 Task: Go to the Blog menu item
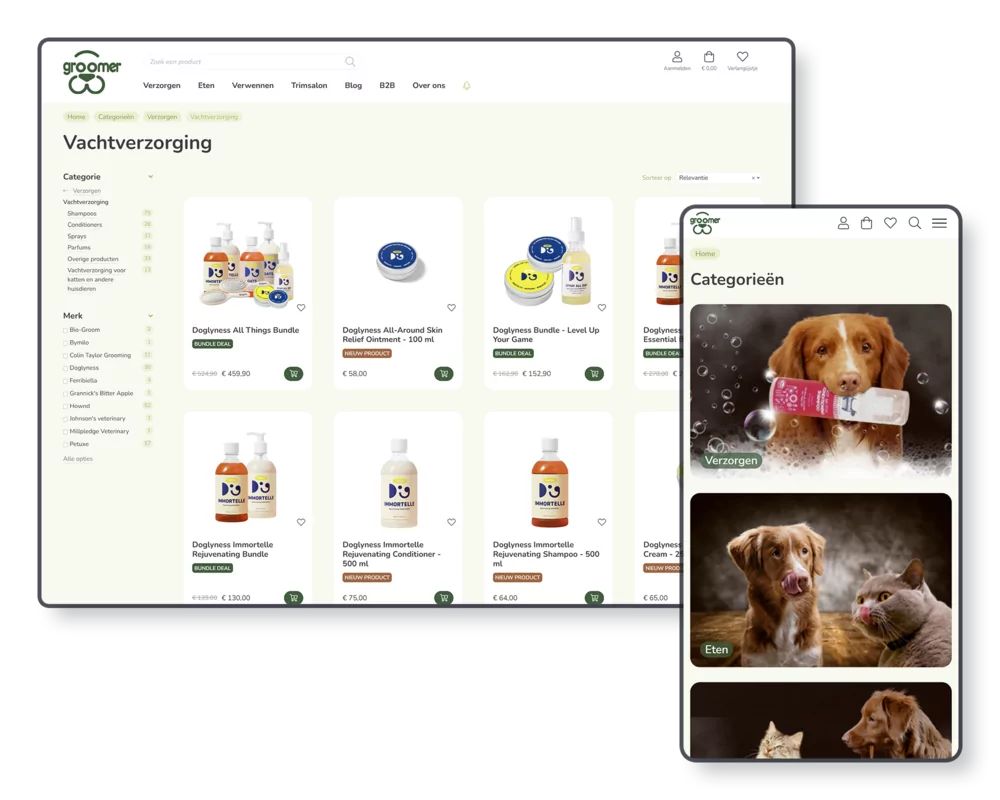click(353, 86)
